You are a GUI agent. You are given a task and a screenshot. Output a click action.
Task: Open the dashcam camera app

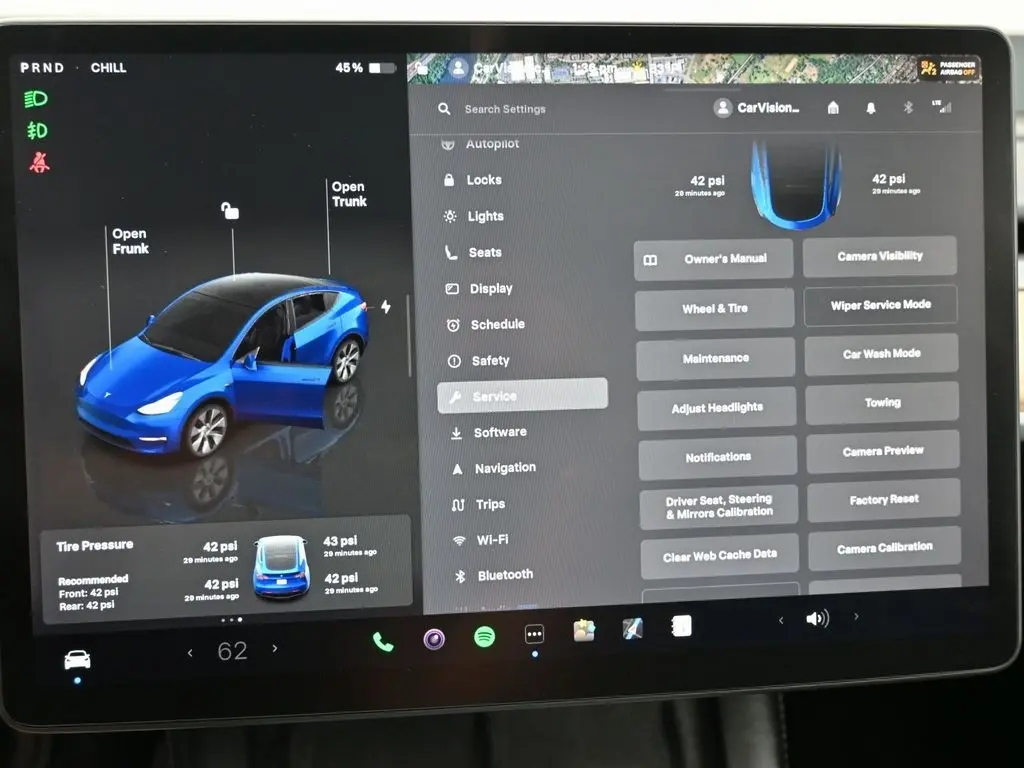[x=434, y=639]
